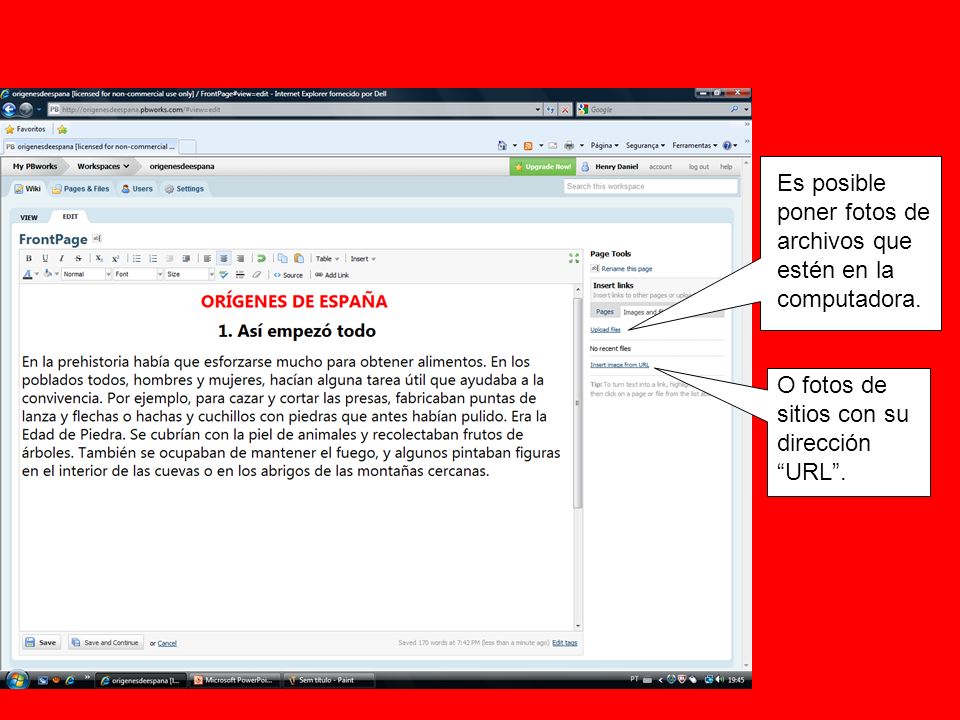Image resolution: width=960 pixels, height=720 pixels.
Task: Open the Table dropdown menu
Action: [328, 259]
